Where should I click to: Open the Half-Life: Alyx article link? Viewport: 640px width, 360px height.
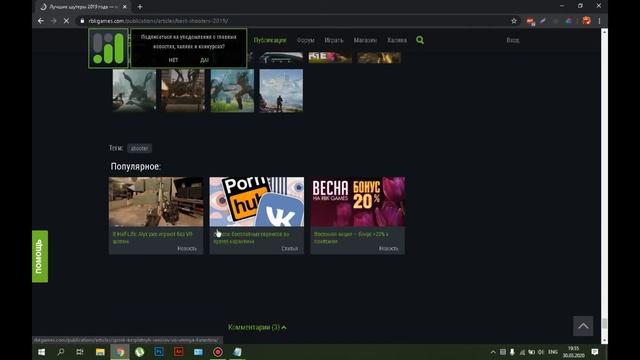pos(153,238)
